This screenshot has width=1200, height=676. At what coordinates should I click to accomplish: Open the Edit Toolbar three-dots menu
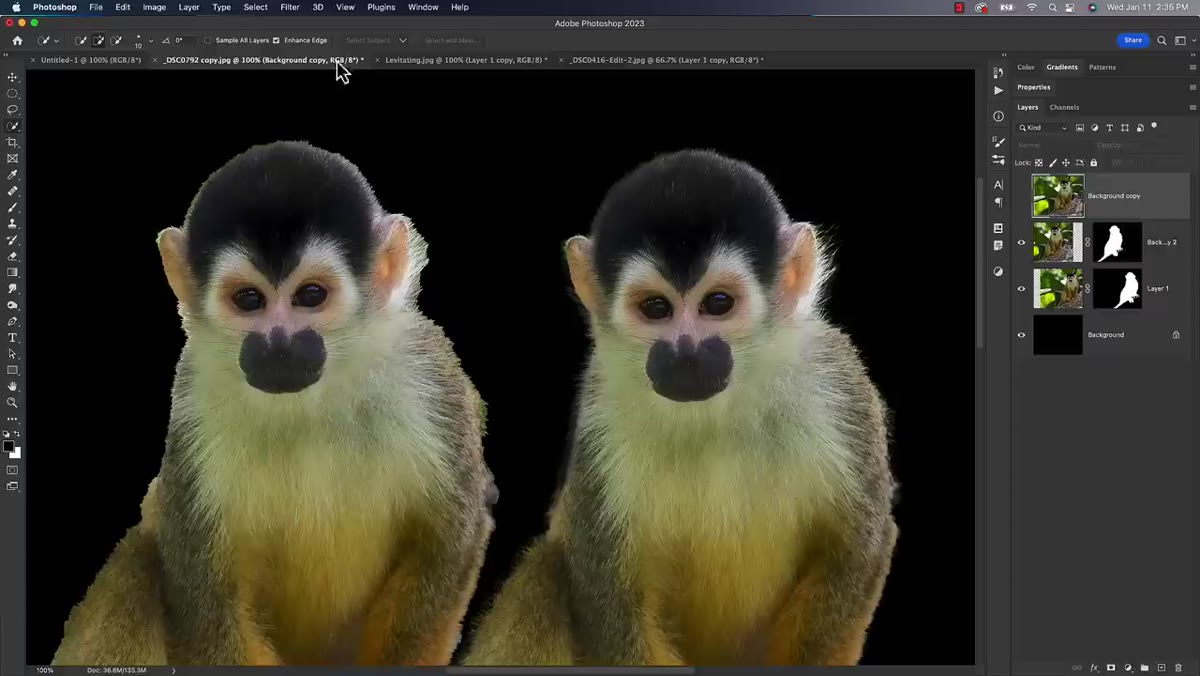[13, 419]
